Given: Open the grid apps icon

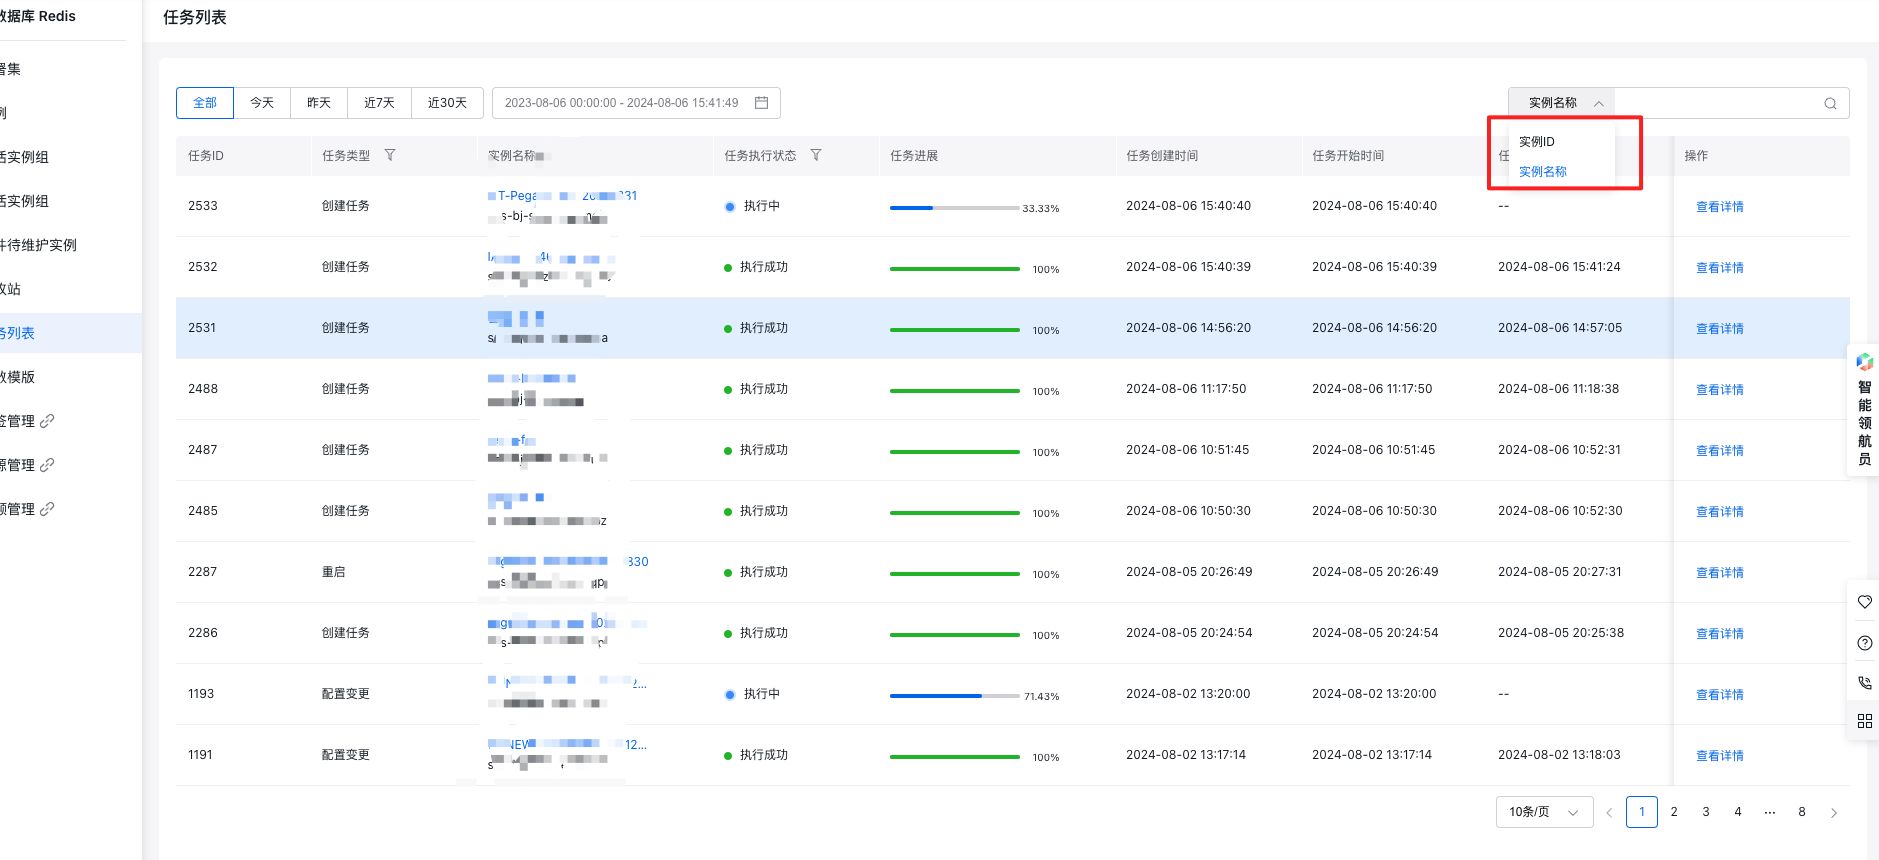Looking at the screenshot, I should pyautogui.click(x=1864, y=721).
